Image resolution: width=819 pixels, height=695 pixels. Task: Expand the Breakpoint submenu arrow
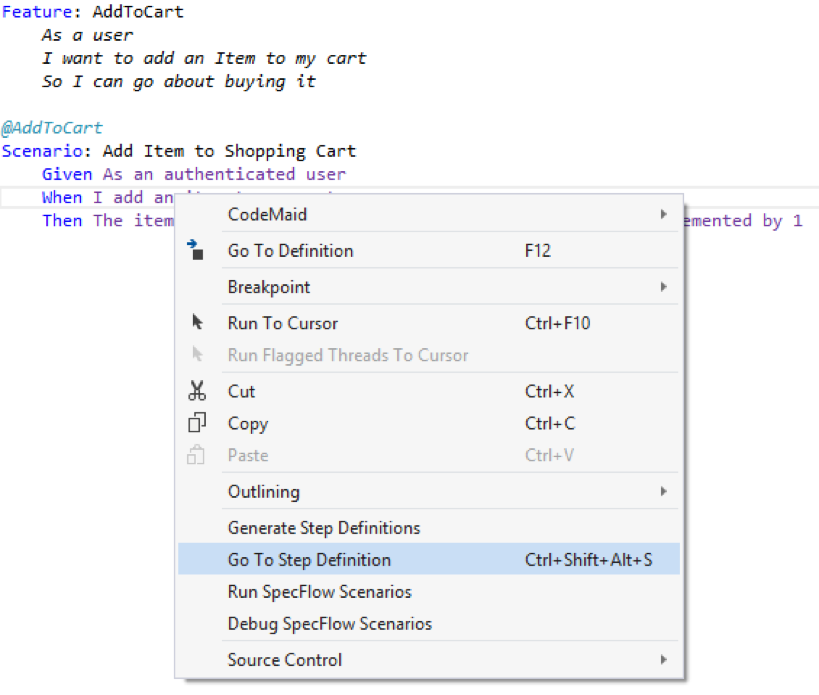[x=663, y=287]
